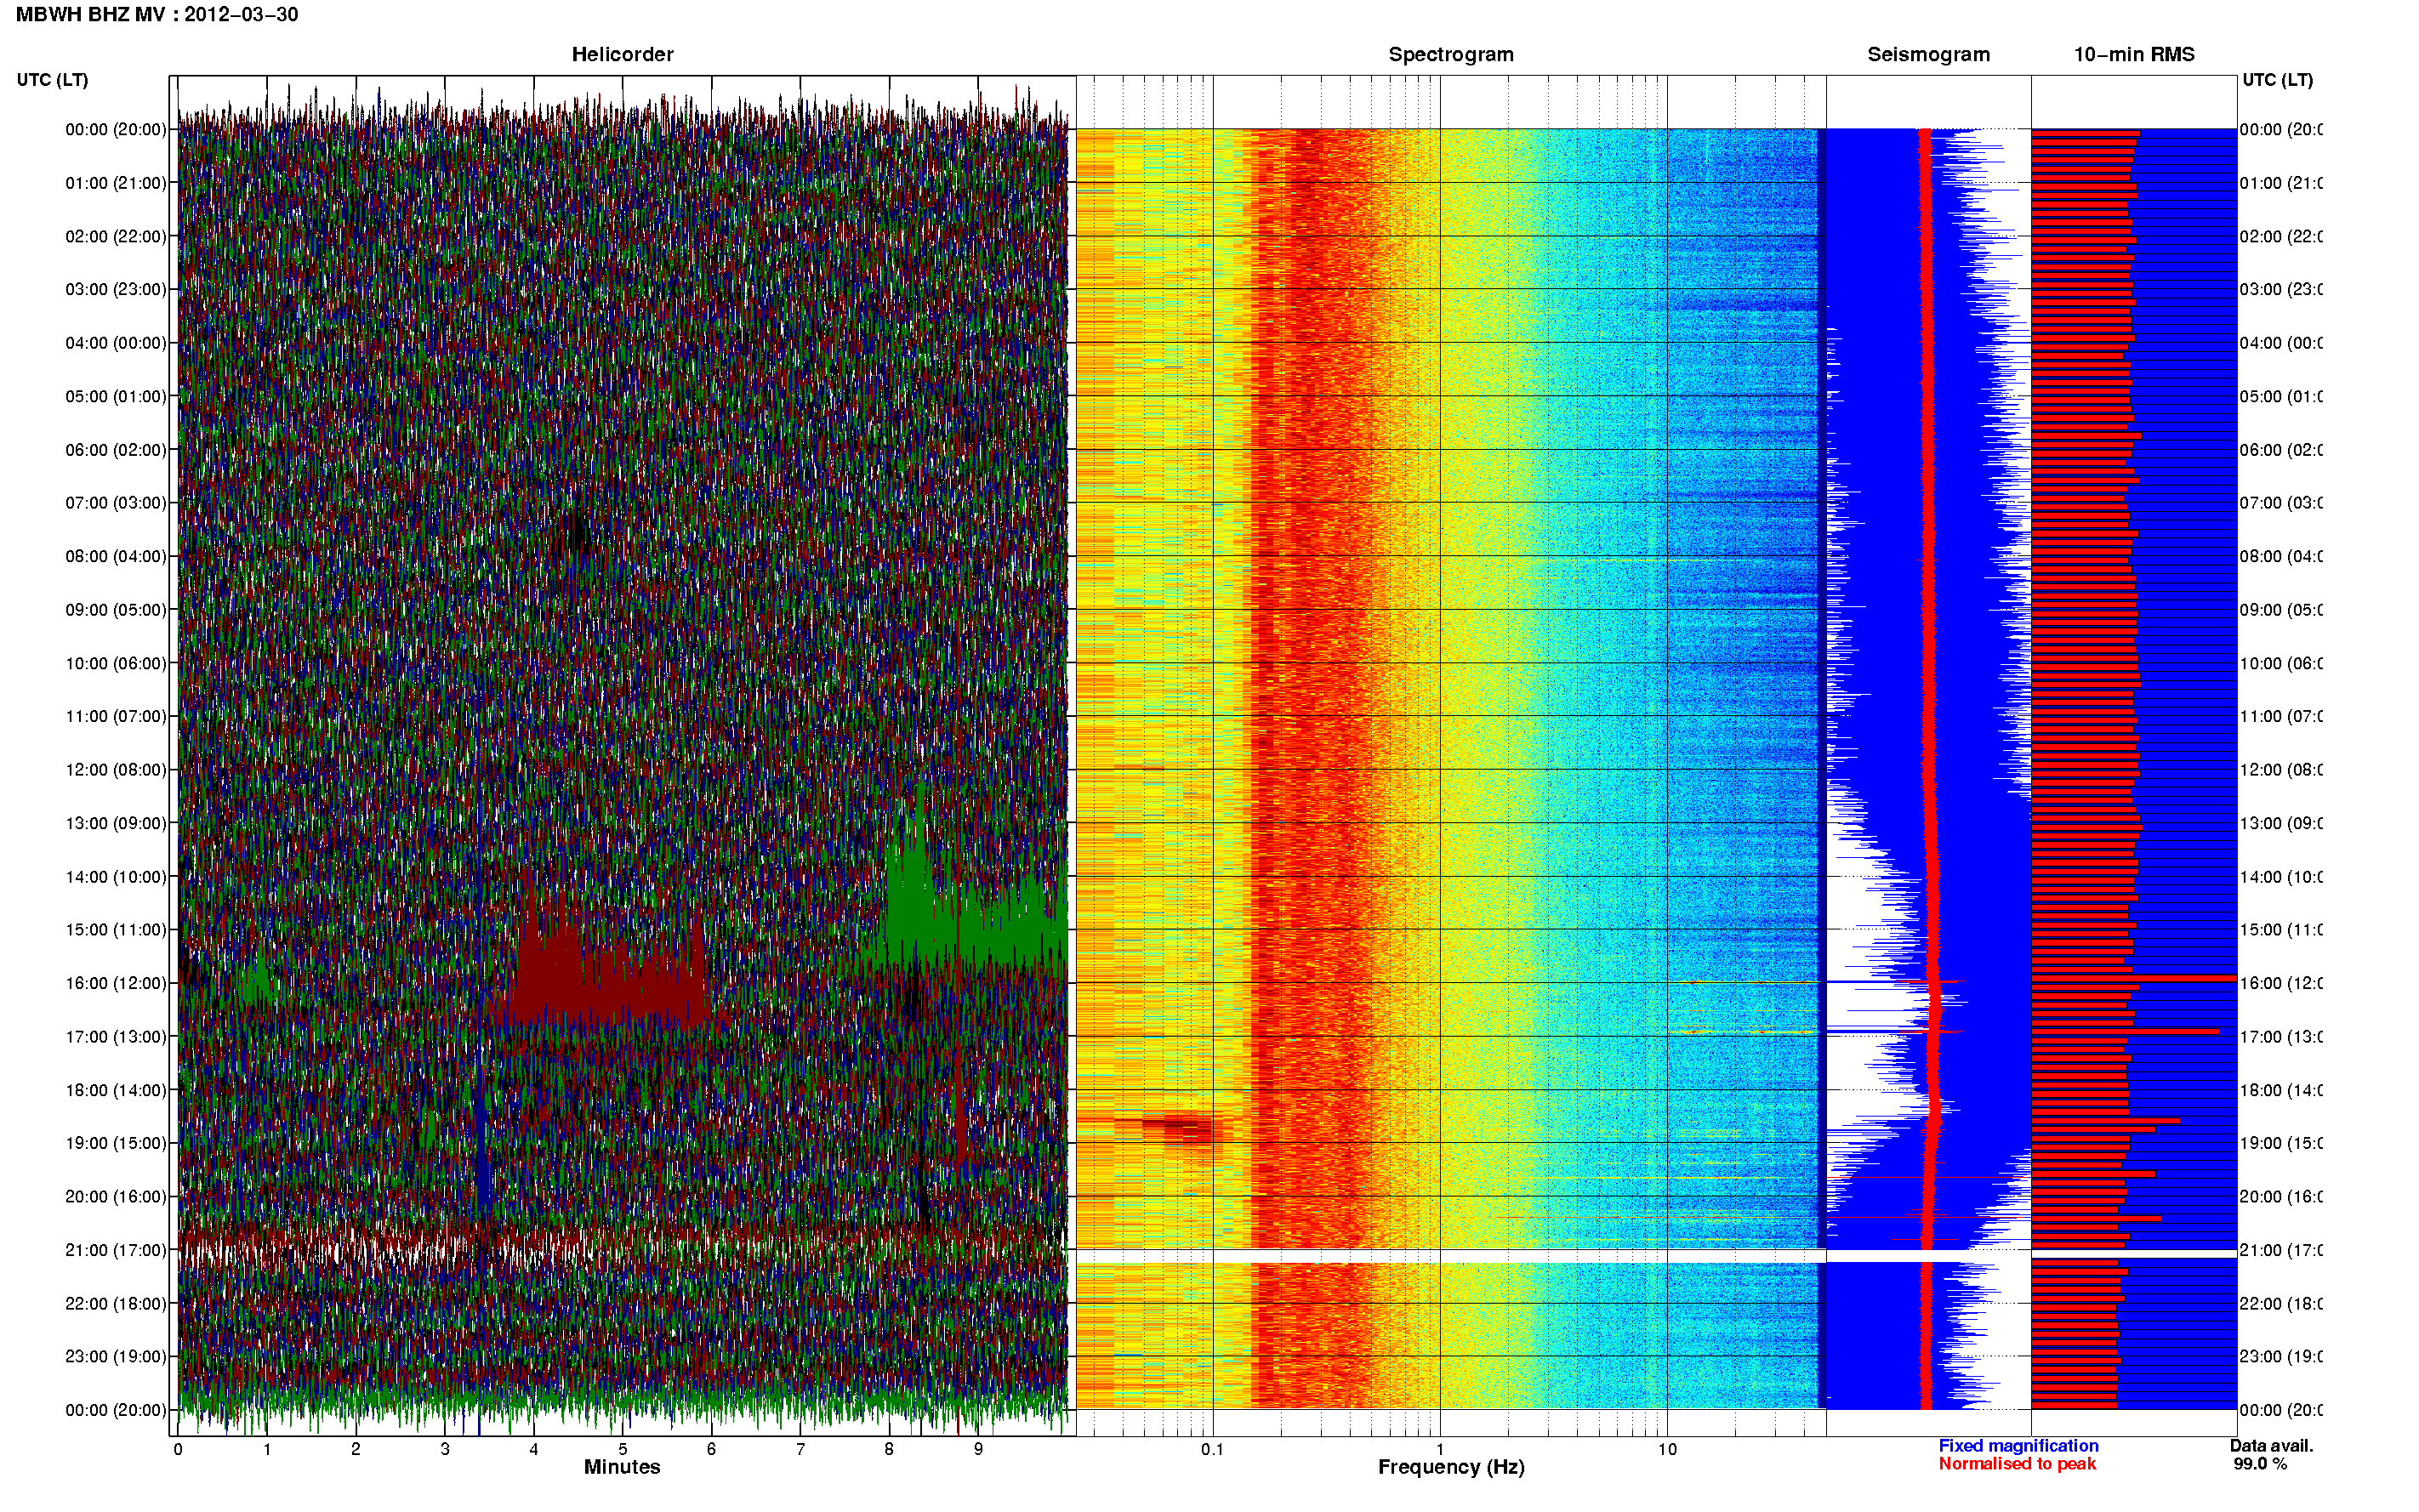Click left time label '13:00 (09:00)'
This screenshot has width=2419, height=1512.
[x=116, y=823]
